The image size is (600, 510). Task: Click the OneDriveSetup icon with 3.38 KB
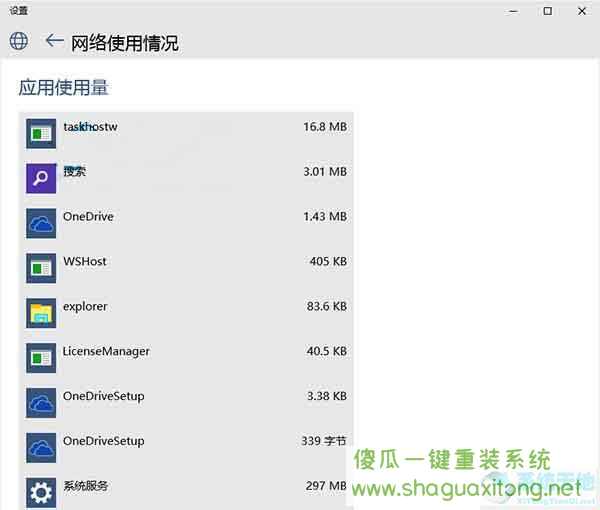(x=41, y=403)
